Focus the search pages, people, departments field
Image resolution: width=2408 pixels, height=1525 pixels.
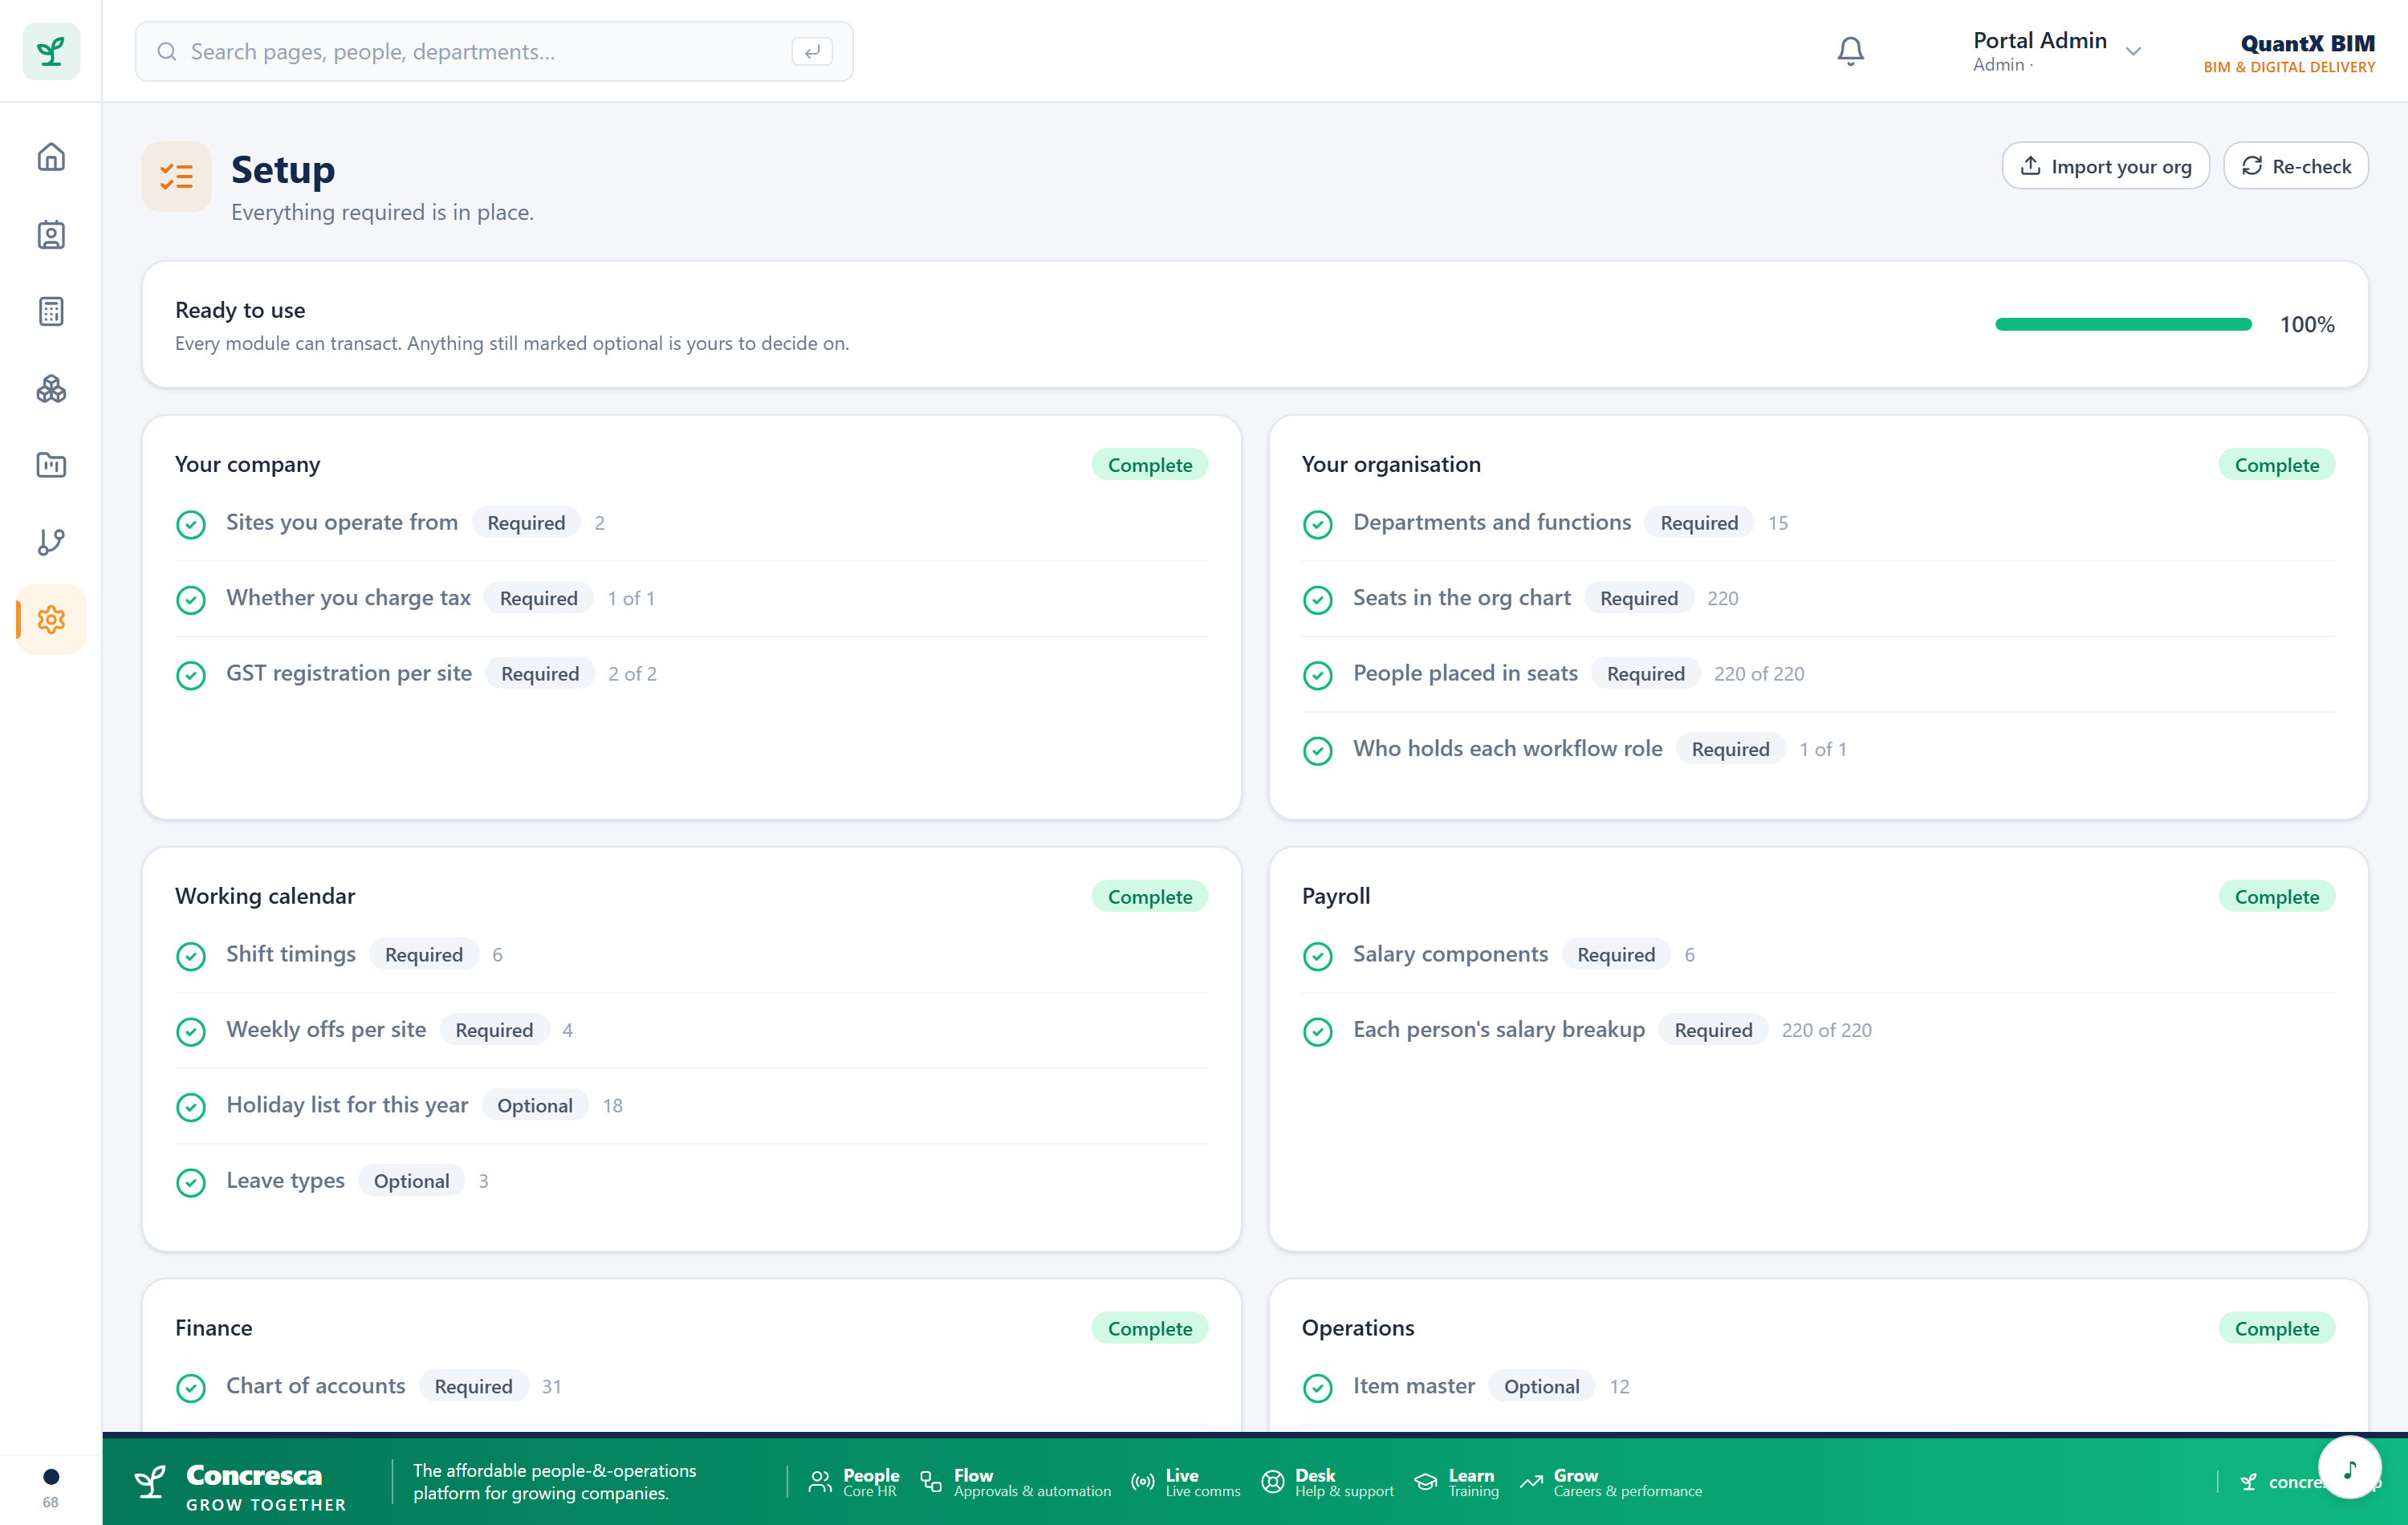[494, 51]
